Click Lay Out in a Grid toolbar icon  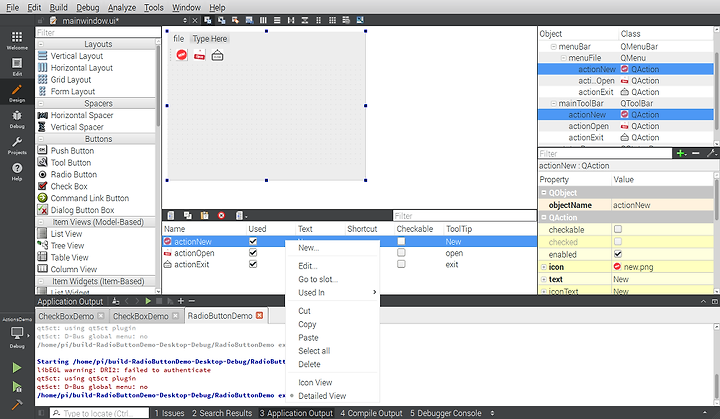point(332,20)
